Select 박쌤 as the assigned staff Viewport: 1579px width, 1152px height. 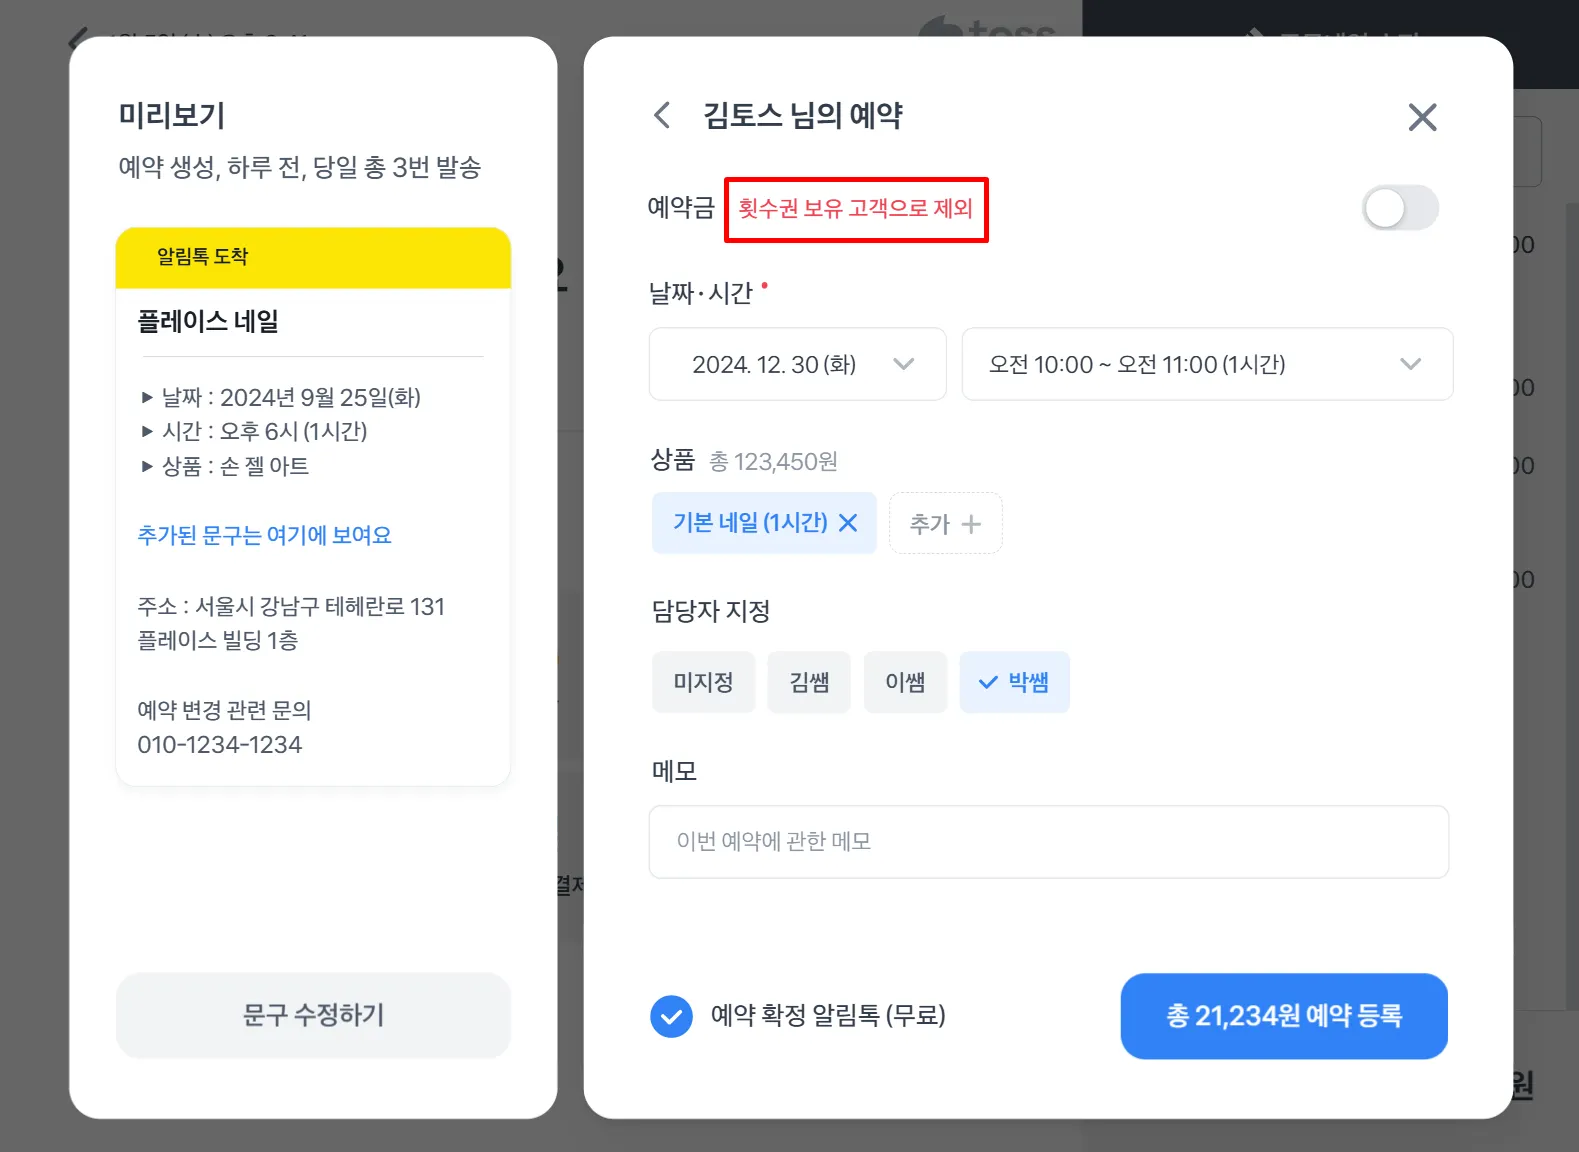pos(1014,682)
